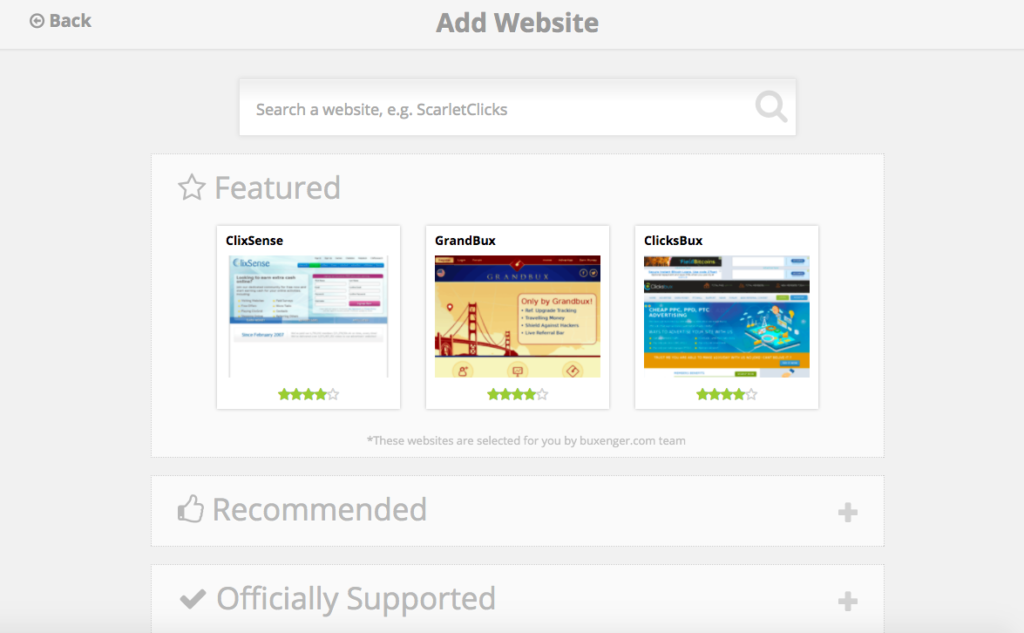This screenshot has height=633, width=1024.
Task: Click the GrandBux star rating
Action: point(517,394)
